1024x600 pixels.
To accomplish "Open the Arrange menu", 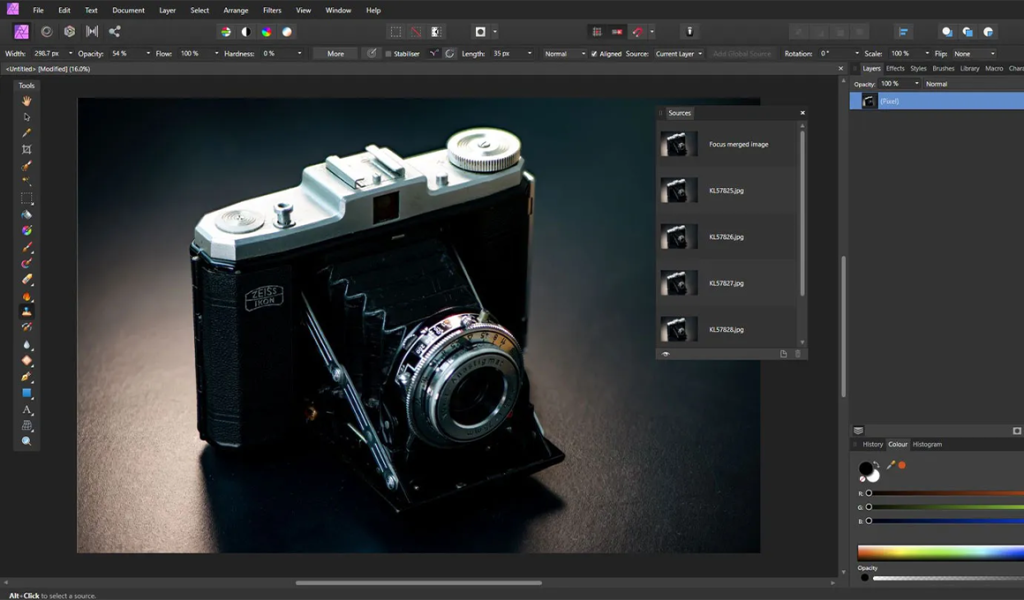I will [x=236, y=10].
